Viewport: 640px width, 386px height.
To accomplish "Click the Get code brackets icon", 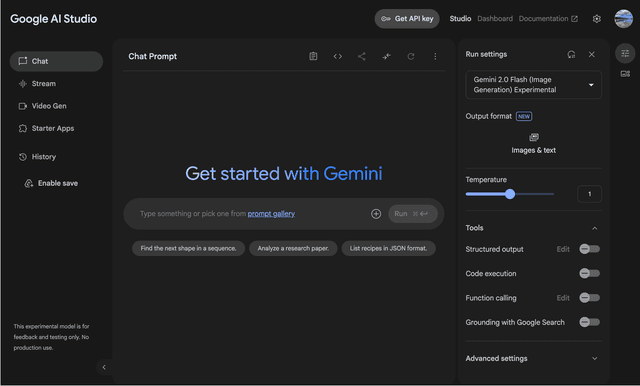I will coord(338,56).
